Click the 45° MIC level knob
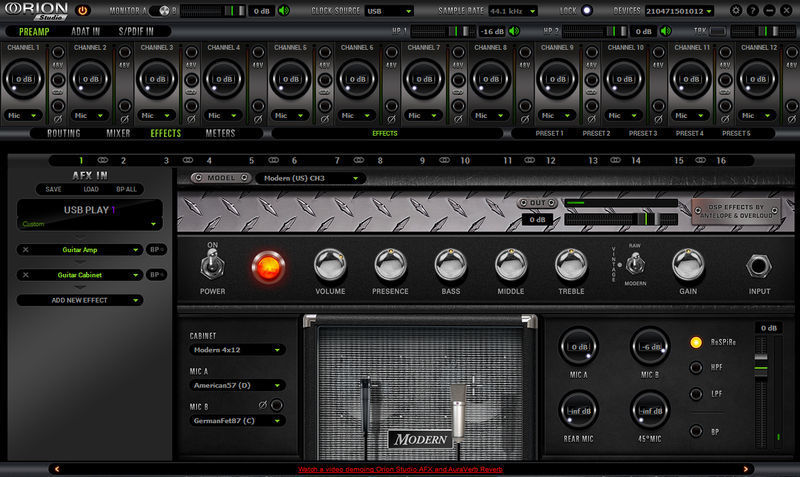This screenshot has height=477, width=800. click(x=649, y=410)
